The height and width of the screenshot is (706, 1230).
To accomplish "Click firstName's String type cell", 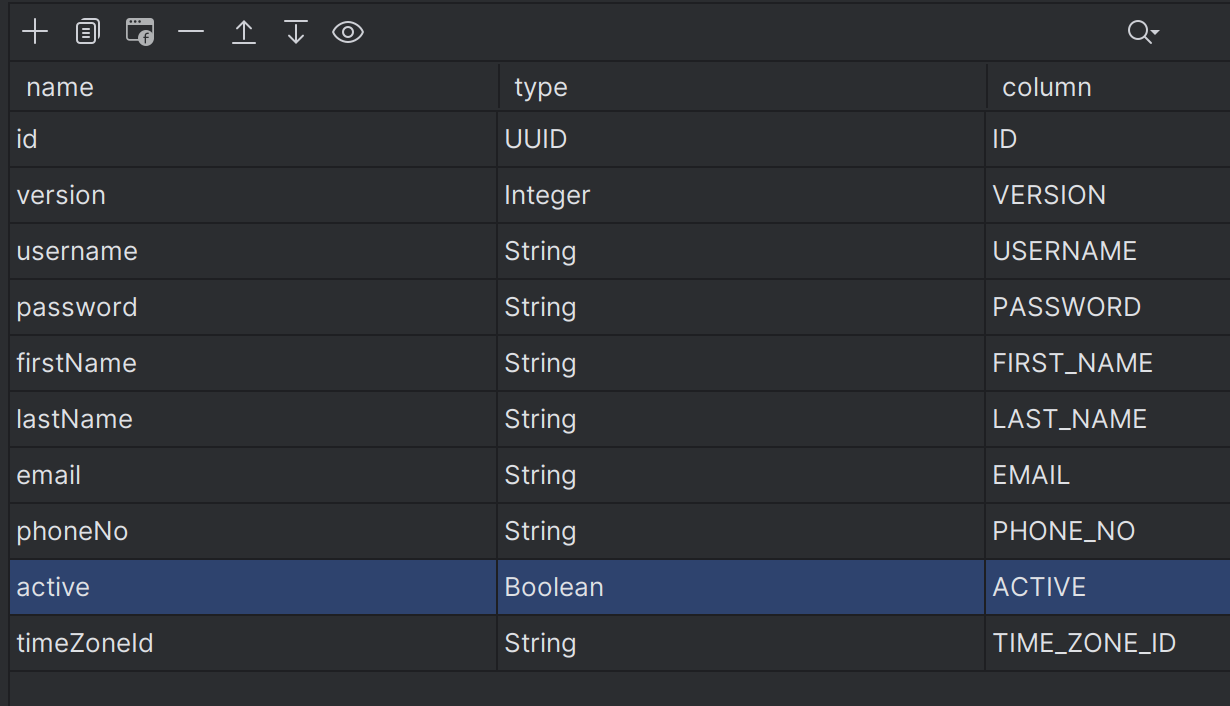I will [741, 363].
